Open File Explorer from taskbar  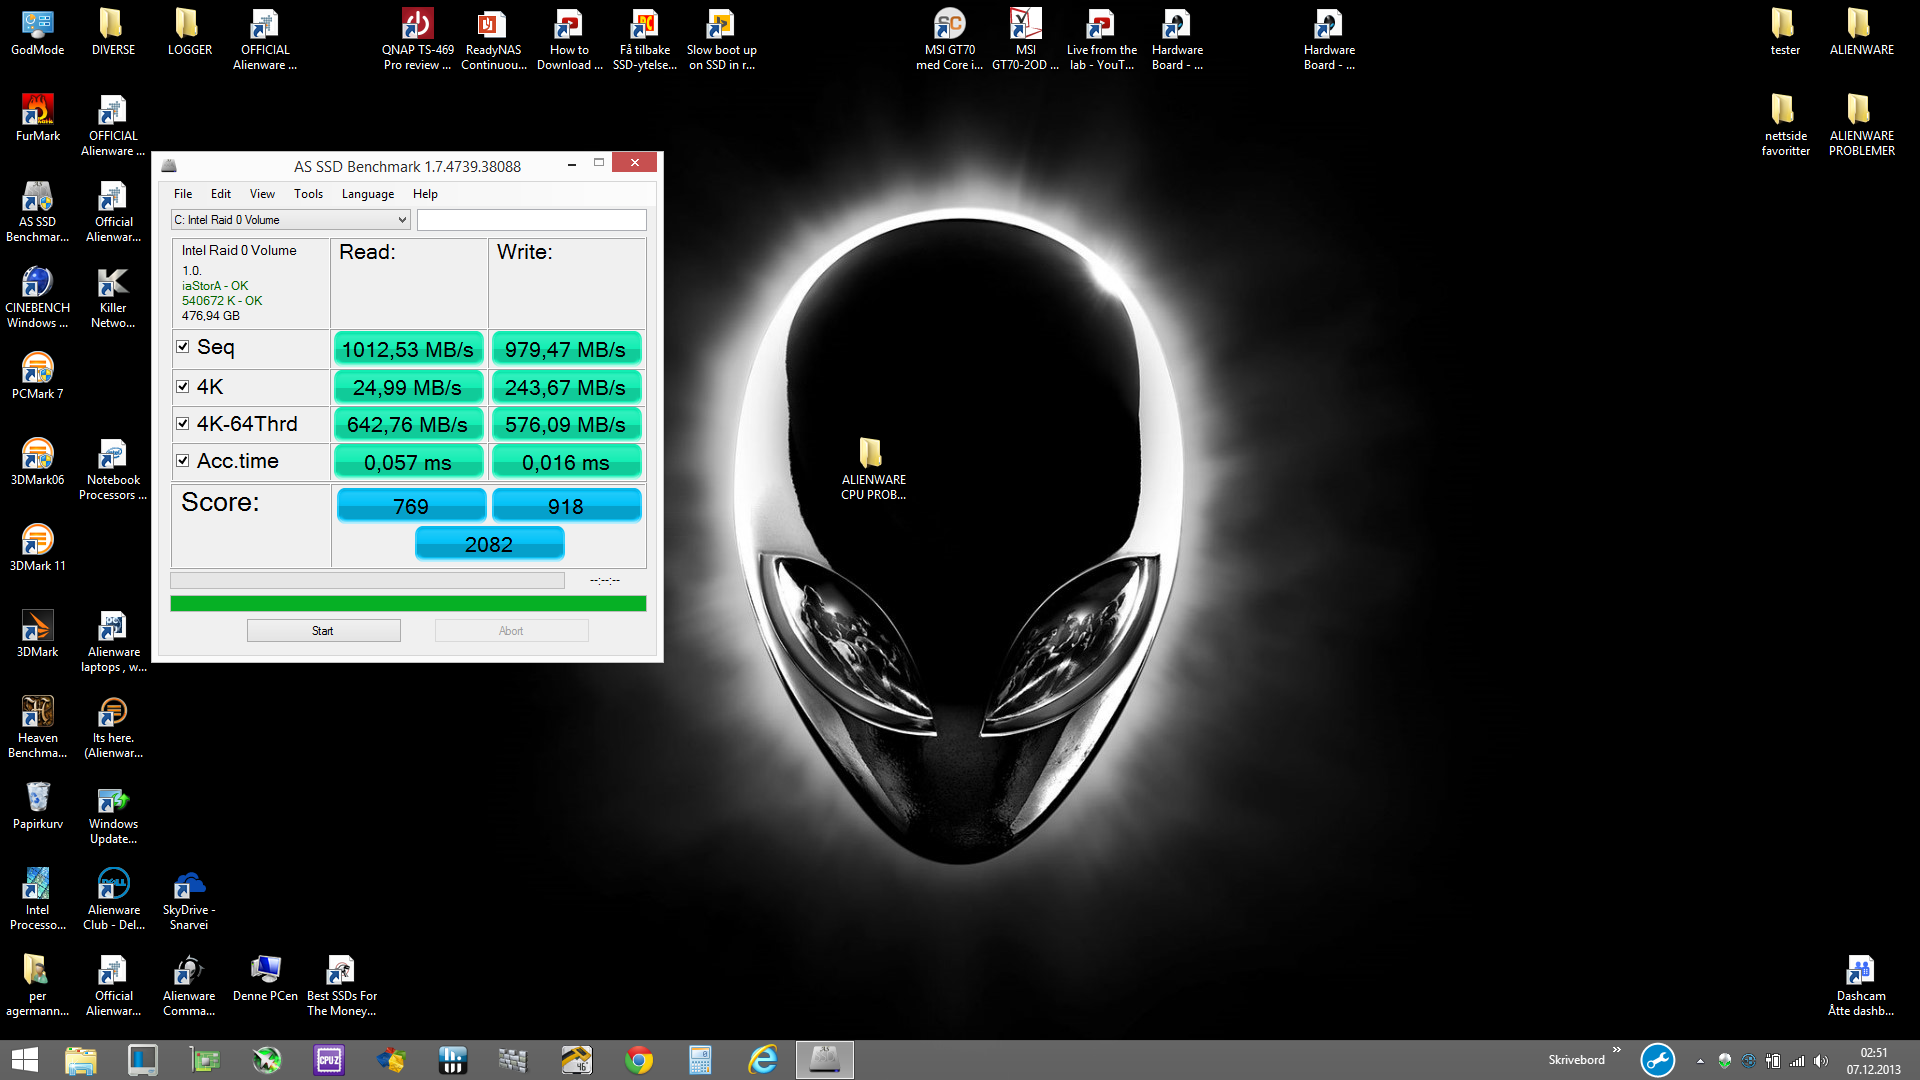coord(81,1060)
